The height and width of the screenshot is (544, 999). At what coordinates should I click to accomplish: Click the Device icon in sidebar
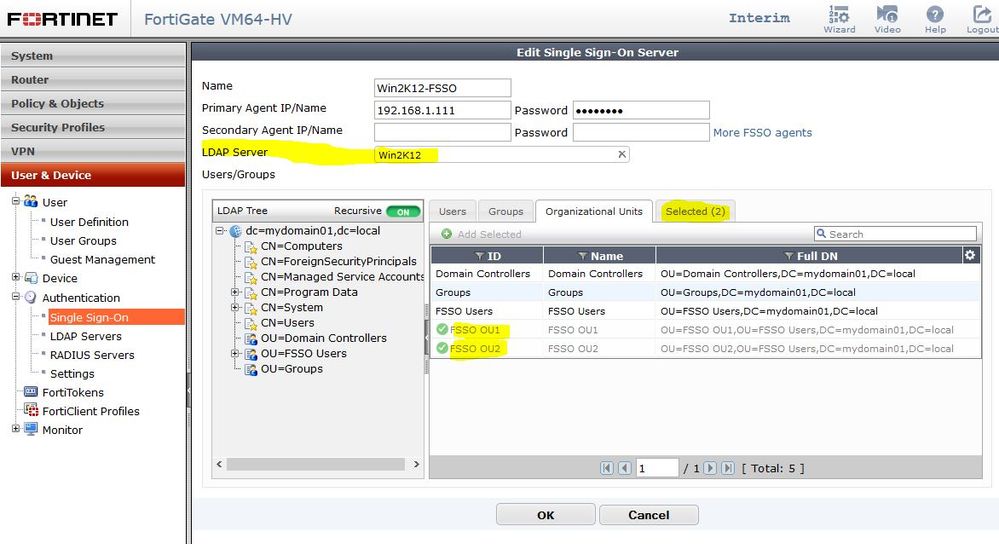(x=31, y=278)
